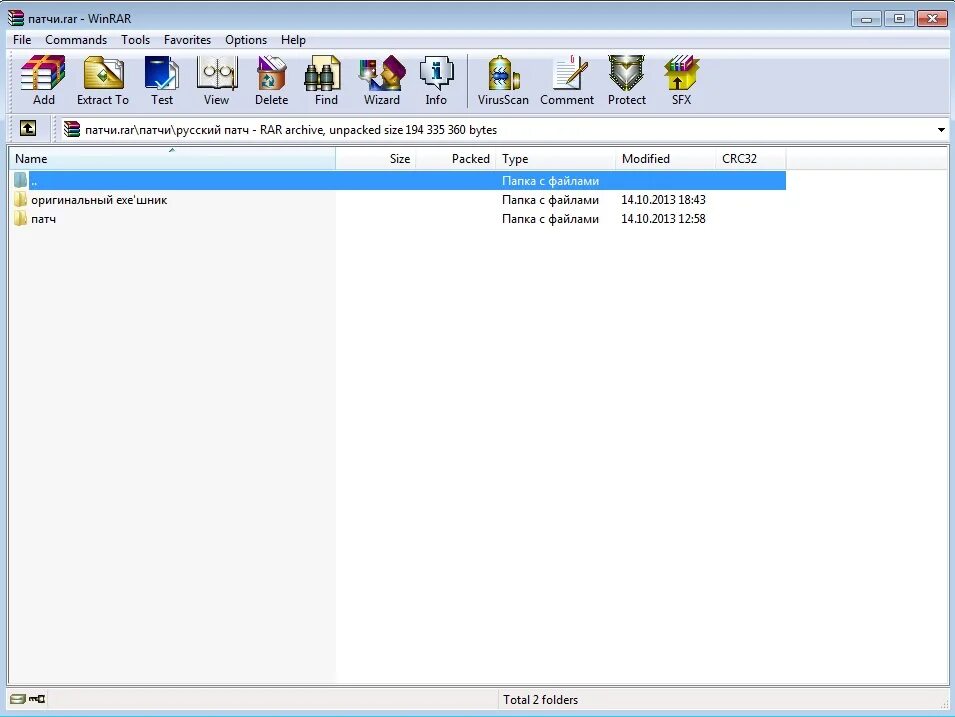Click the date 14.10.2013 18:43
The image size is (955, 717).
663,200
